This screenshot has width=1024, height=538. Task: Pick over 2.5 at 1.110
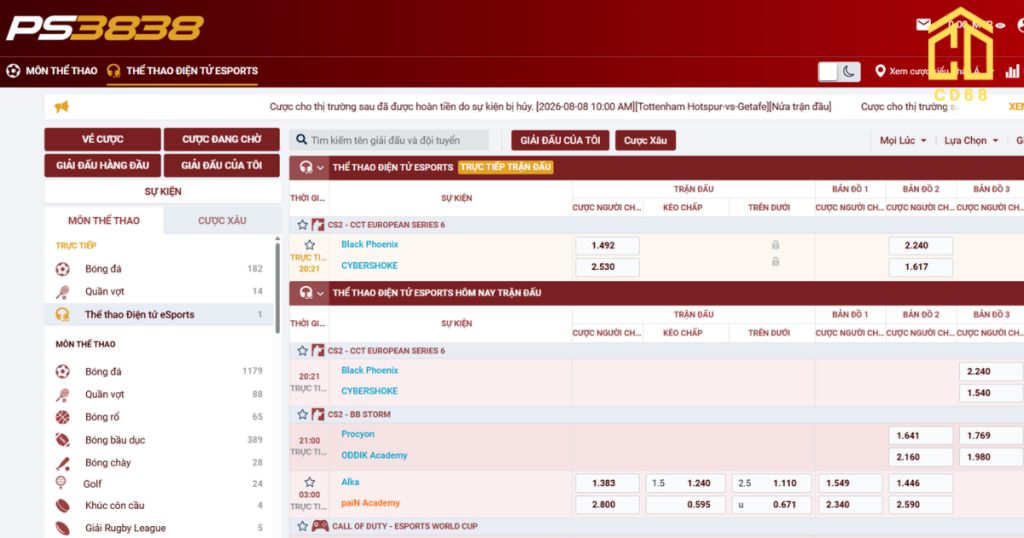point(771,483)
